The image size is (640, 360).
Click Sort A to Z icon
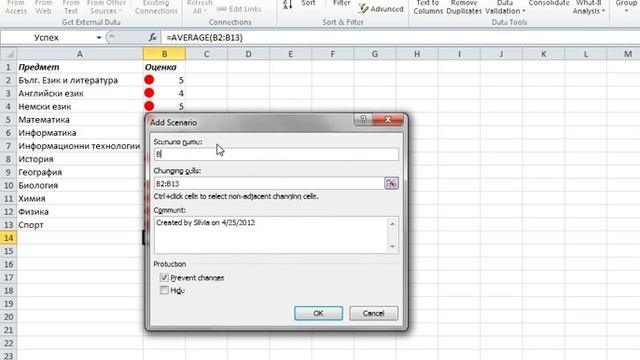point(288,4)
